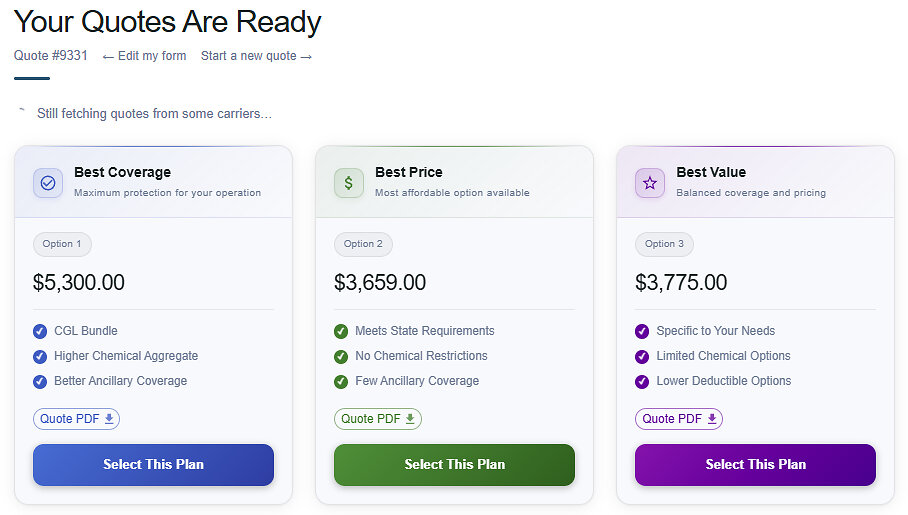Click the checkmark beside Specific to Your Needs
Screen dimensions: 908x515
click(642, 331)
